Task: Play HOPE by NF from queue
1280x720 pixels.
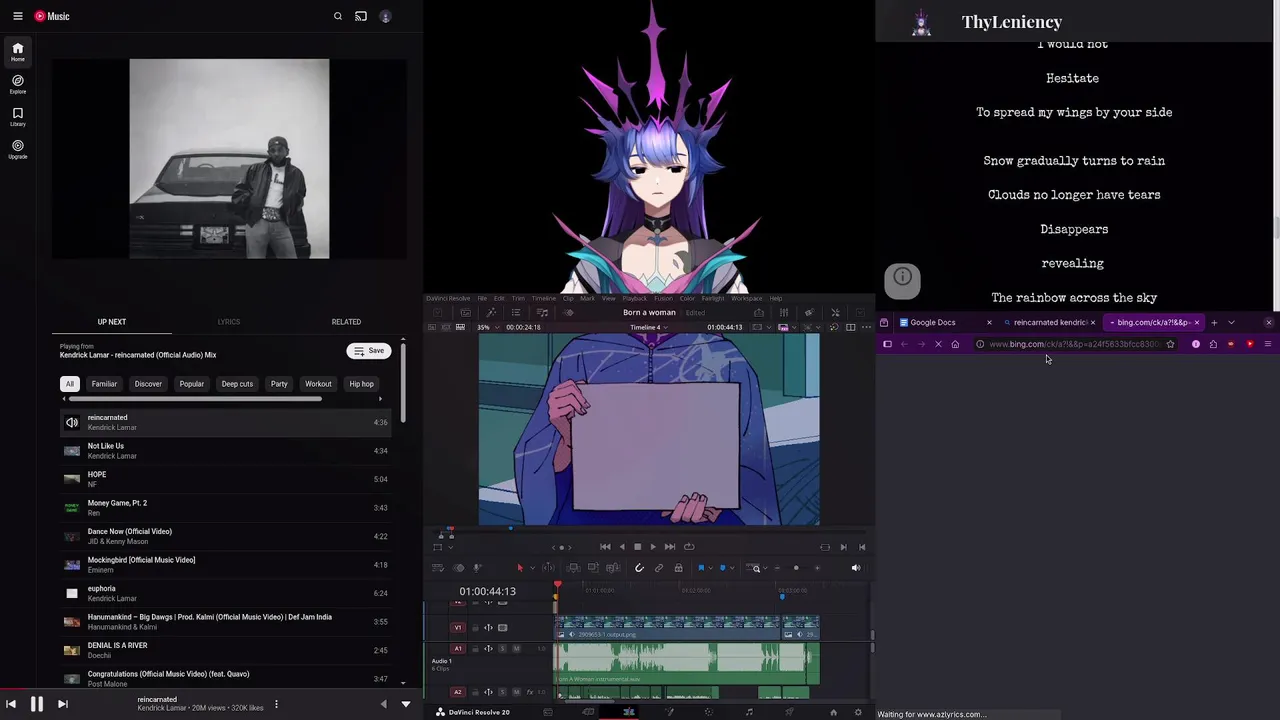Action: tap(226, 479)
